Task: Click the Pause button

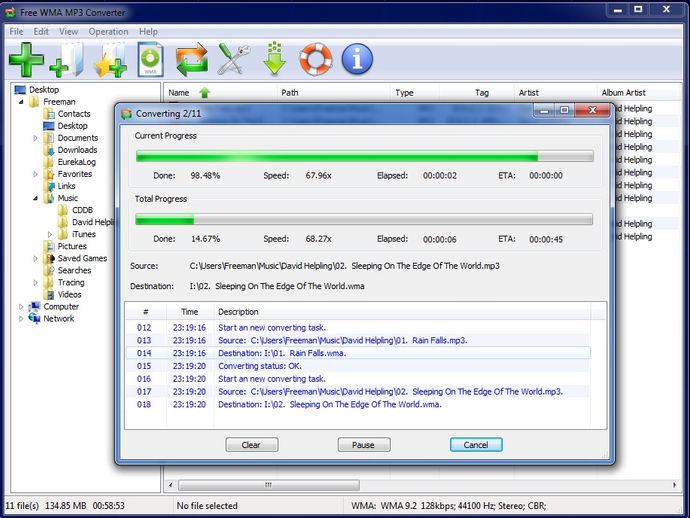Action: [364, 445]
